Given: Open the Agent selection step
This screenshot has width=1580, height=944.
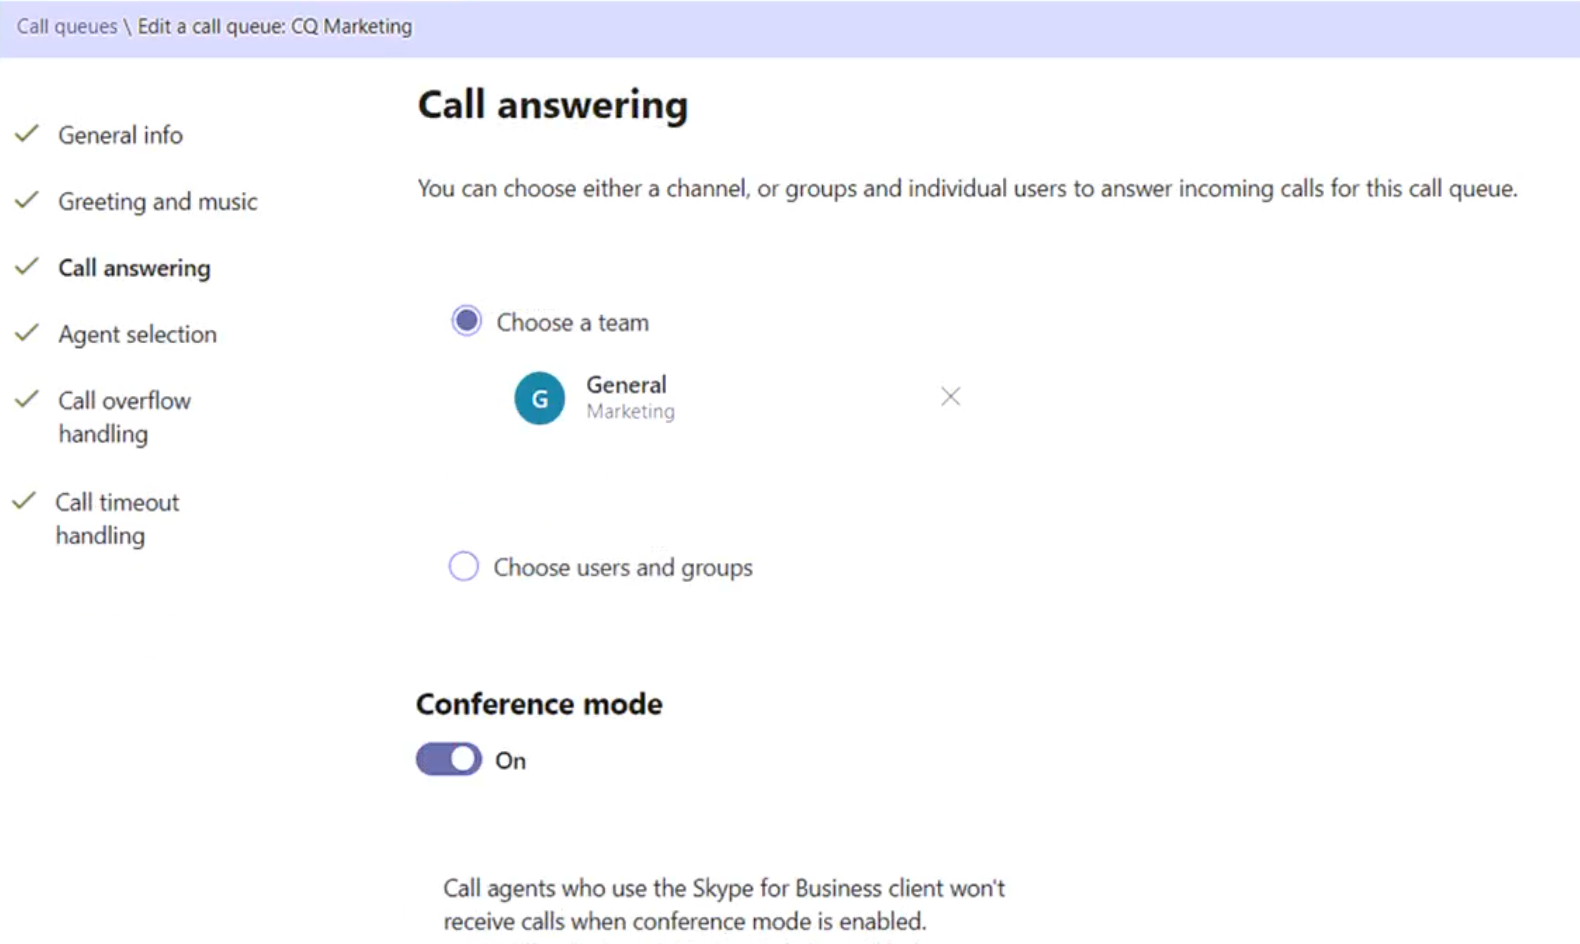Looking at the screenshot, I should point(137,334).
